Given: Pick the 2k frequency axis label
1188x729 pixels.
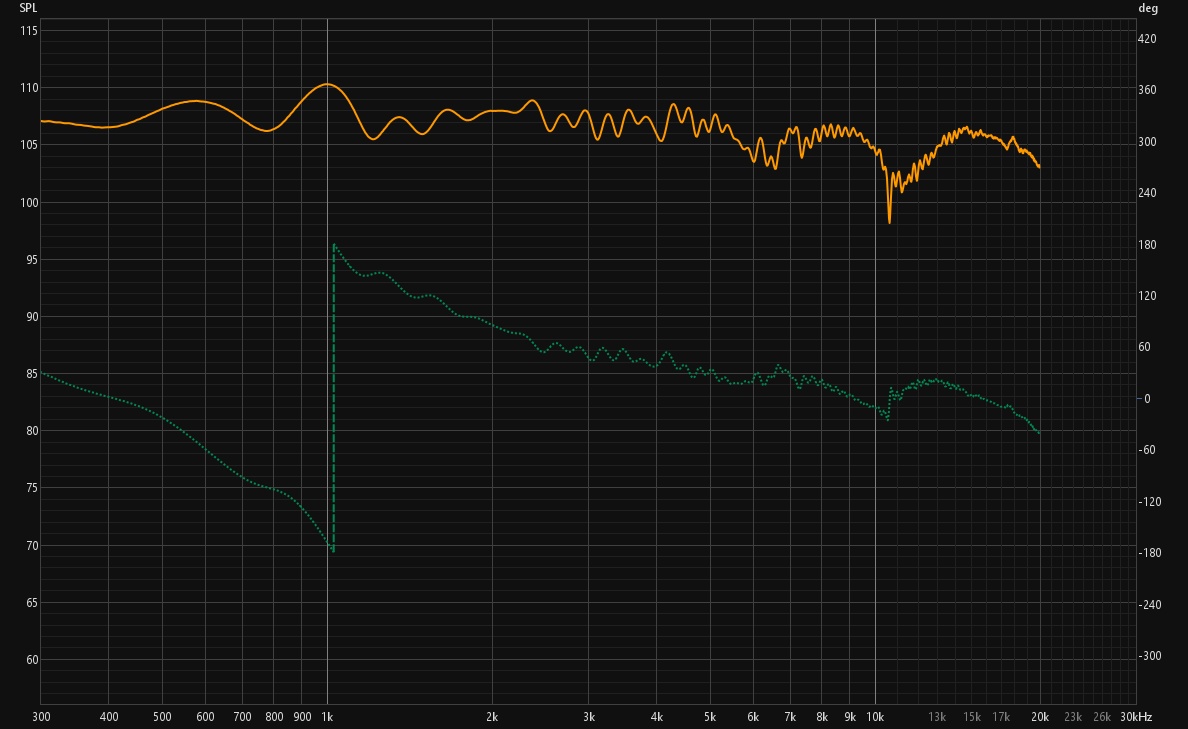Looking at the screenshot, I should 492,717.
